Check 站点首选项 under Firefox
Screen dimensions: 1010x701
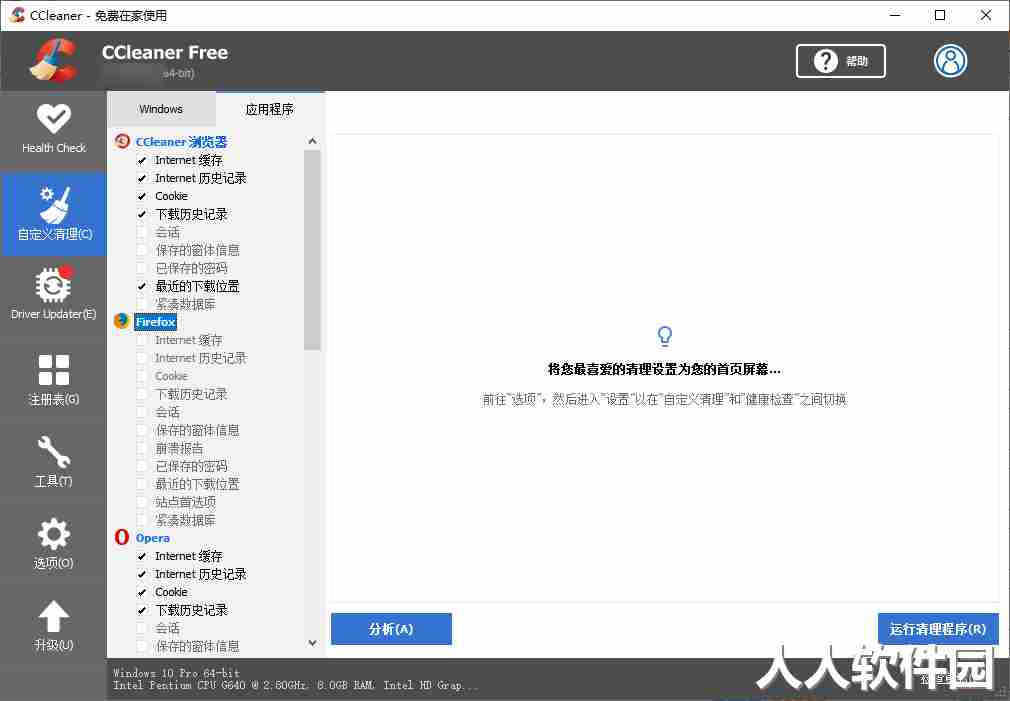[142, 503]
